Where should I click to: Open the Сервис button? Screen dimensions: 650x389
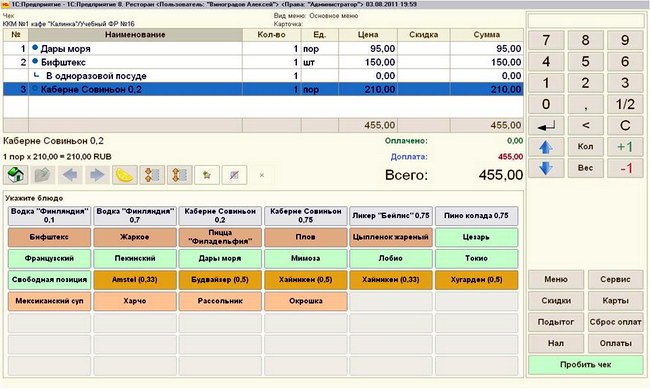click(616, 280)
